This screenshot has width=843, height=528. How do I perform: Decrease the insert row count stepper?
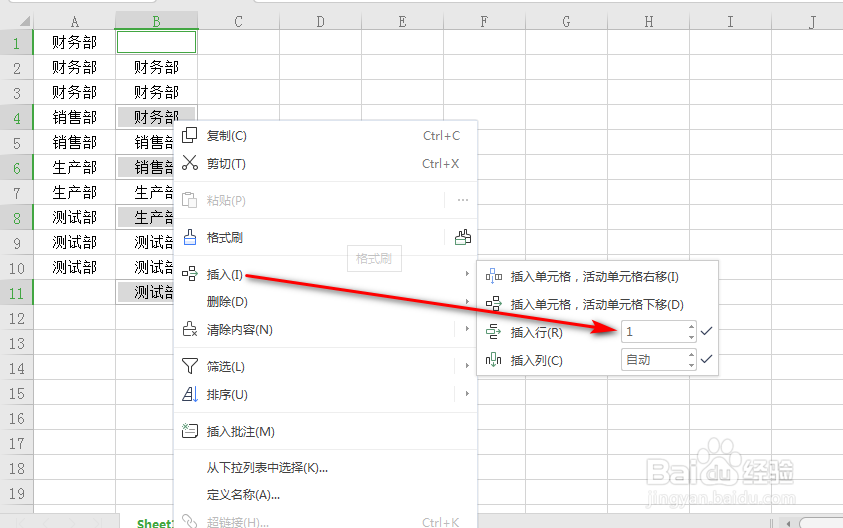point(691,337)
